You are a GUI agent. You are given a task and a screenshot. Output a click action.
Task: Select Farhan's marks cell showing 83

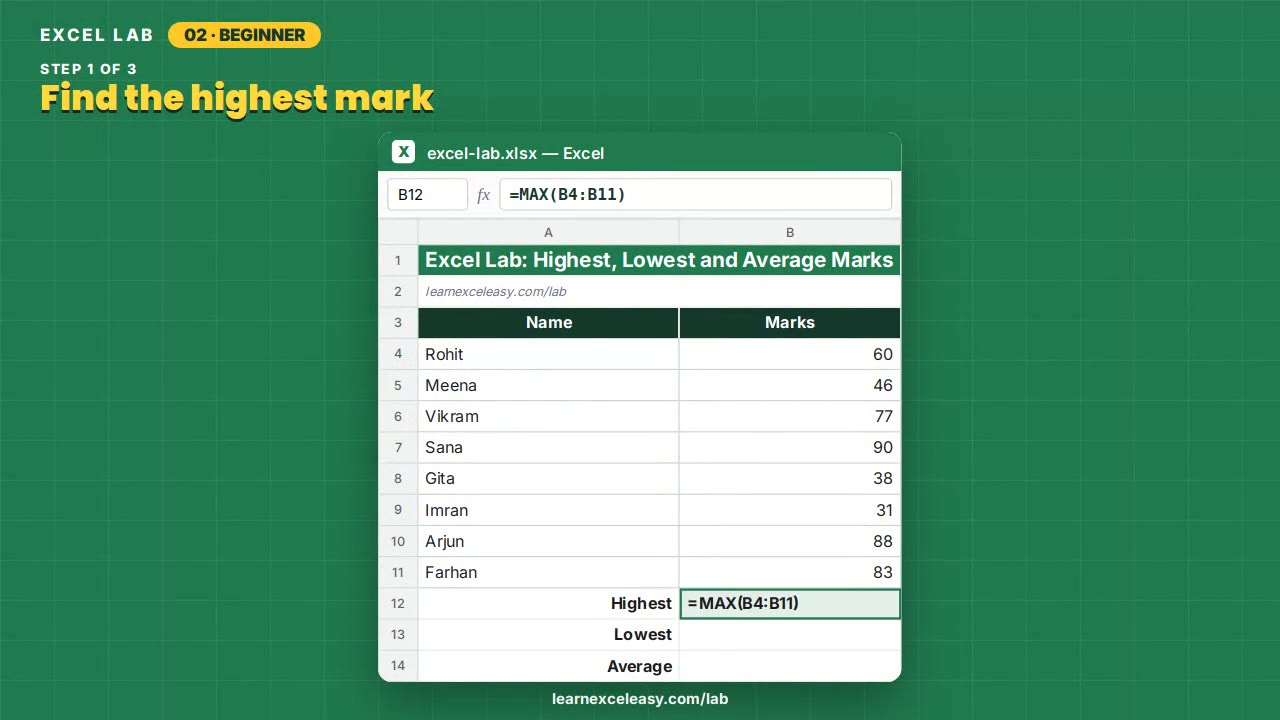(790, 572)
